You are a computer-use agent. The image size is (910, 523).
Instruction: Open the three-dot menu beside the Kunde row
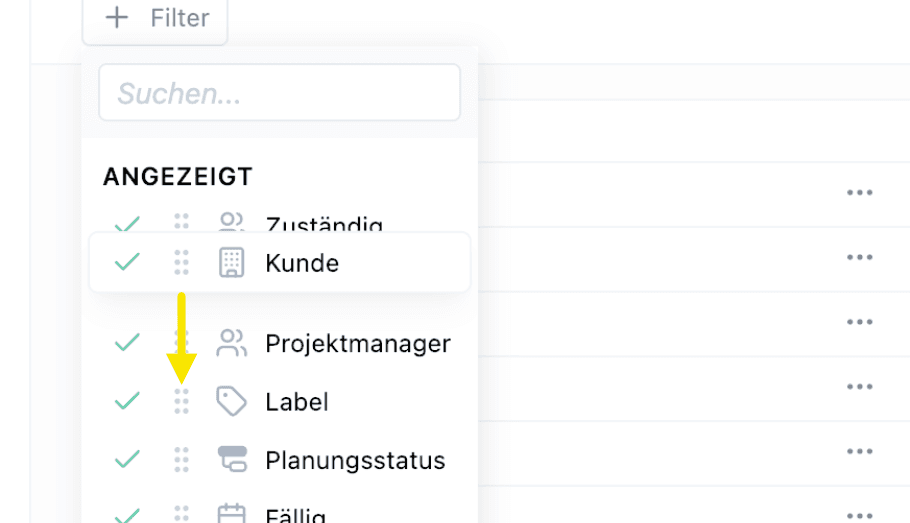pos(860,257)
